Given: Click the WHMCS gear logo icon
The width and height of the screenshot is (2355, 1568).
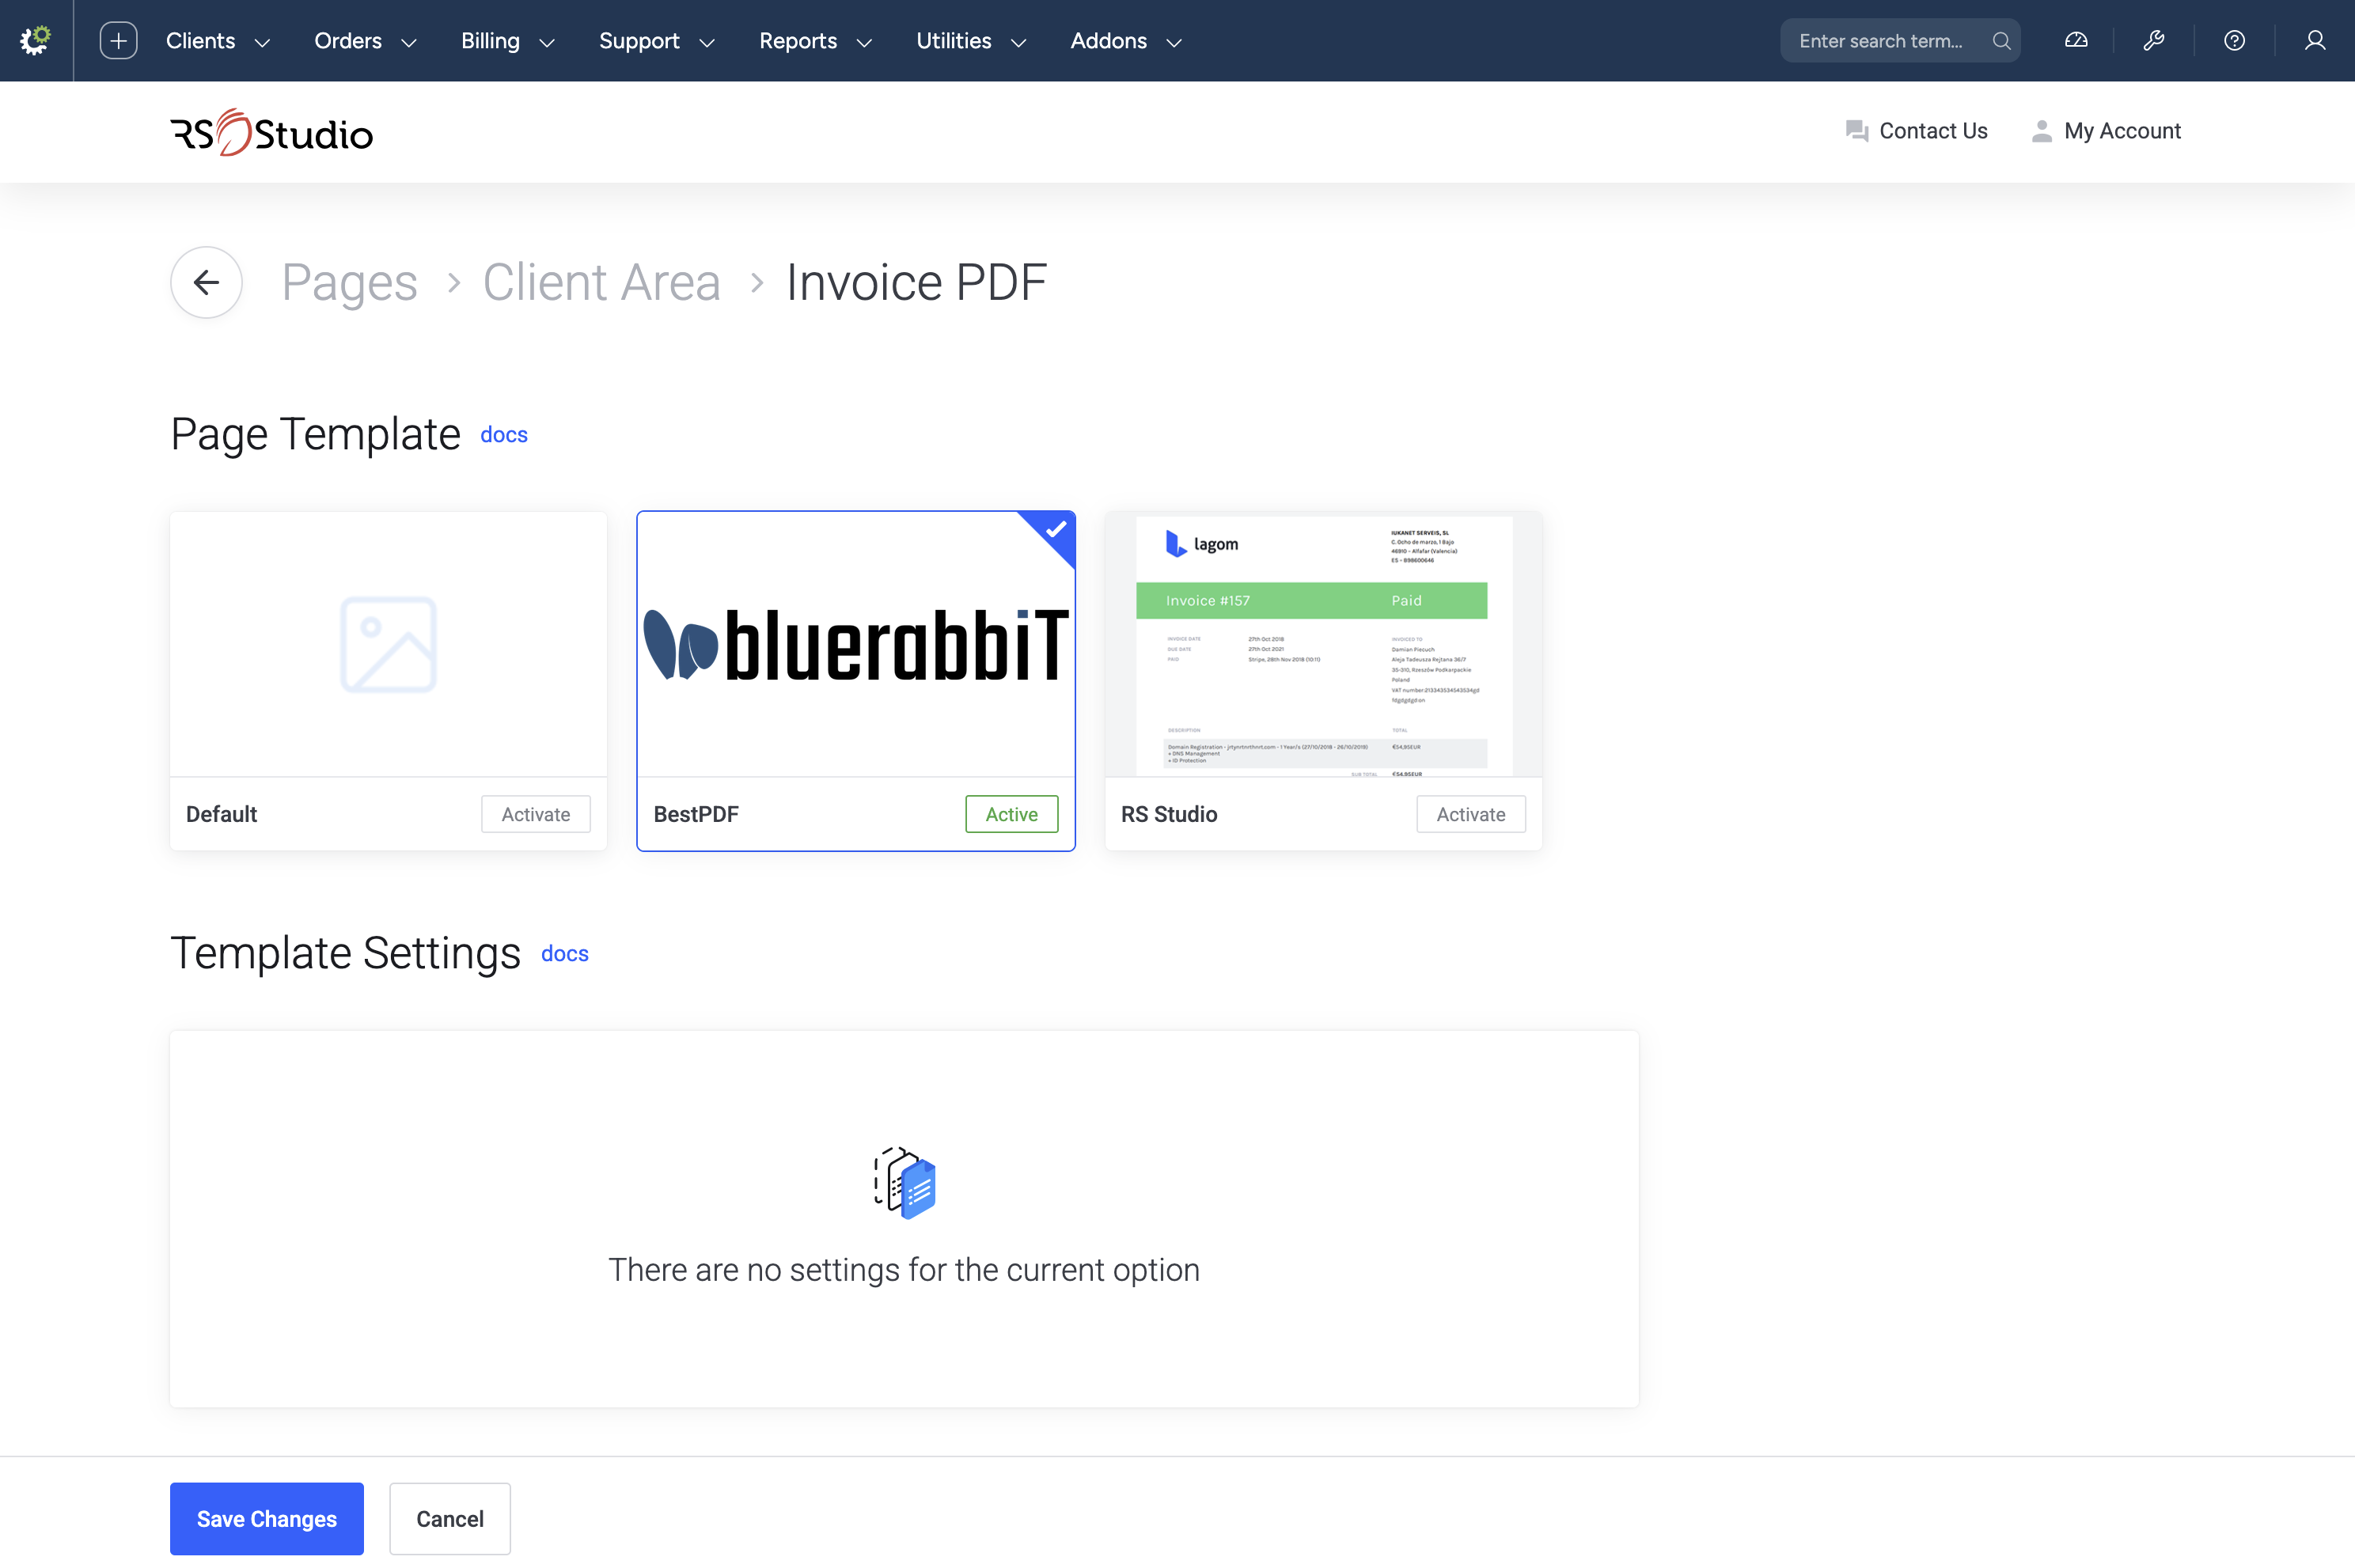Looking at the screenshot, I should click(x=36, y=40).
